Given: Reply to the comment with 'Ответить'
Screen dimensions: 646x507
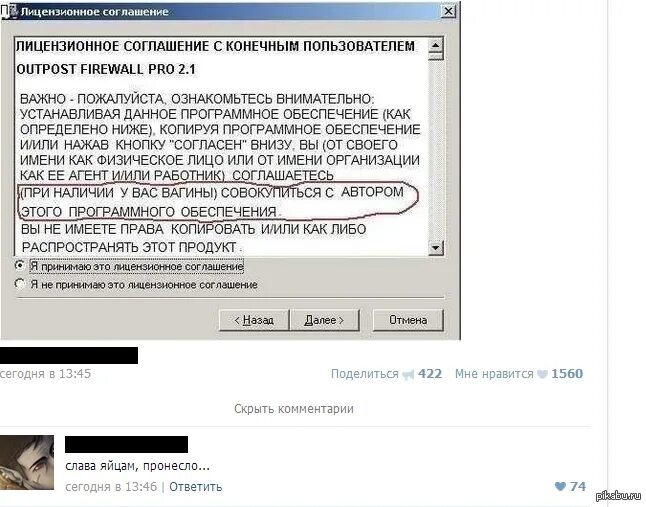Looking at the screenshot, I should 195,487.
